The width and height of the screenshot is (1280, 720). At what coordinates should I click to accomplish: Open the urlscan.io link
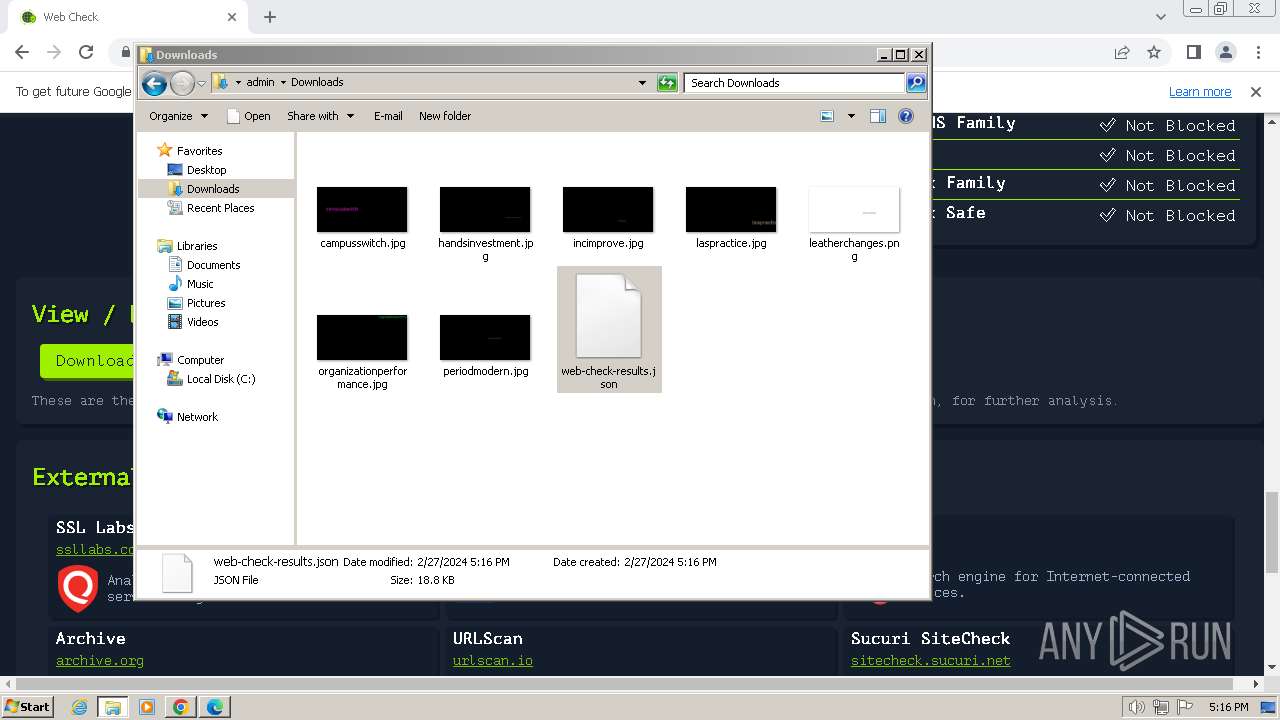click(493, 661)
